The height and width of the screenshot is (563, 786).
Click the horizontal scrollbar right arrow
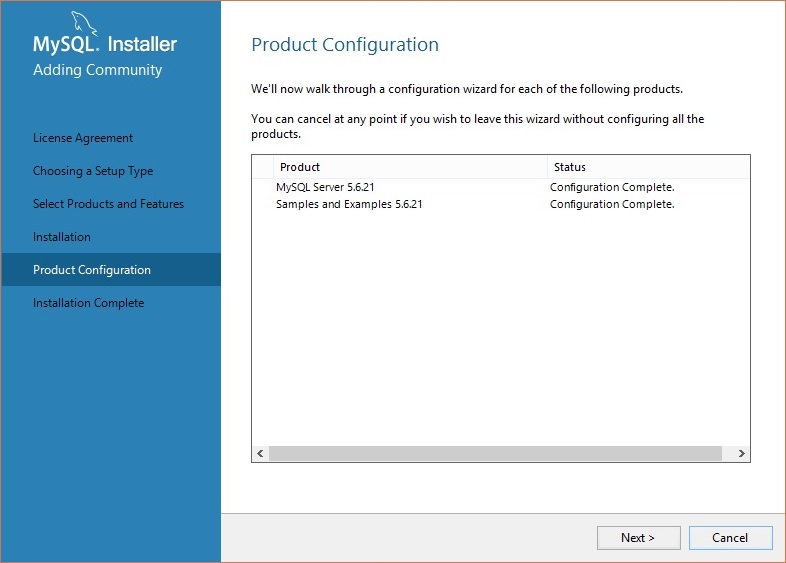(x=741, y=453)
